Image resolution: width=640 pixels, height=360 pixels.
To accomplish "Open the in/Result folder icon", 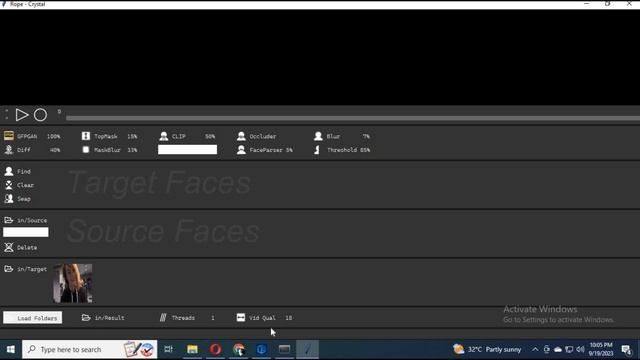I will coord(86,317).
